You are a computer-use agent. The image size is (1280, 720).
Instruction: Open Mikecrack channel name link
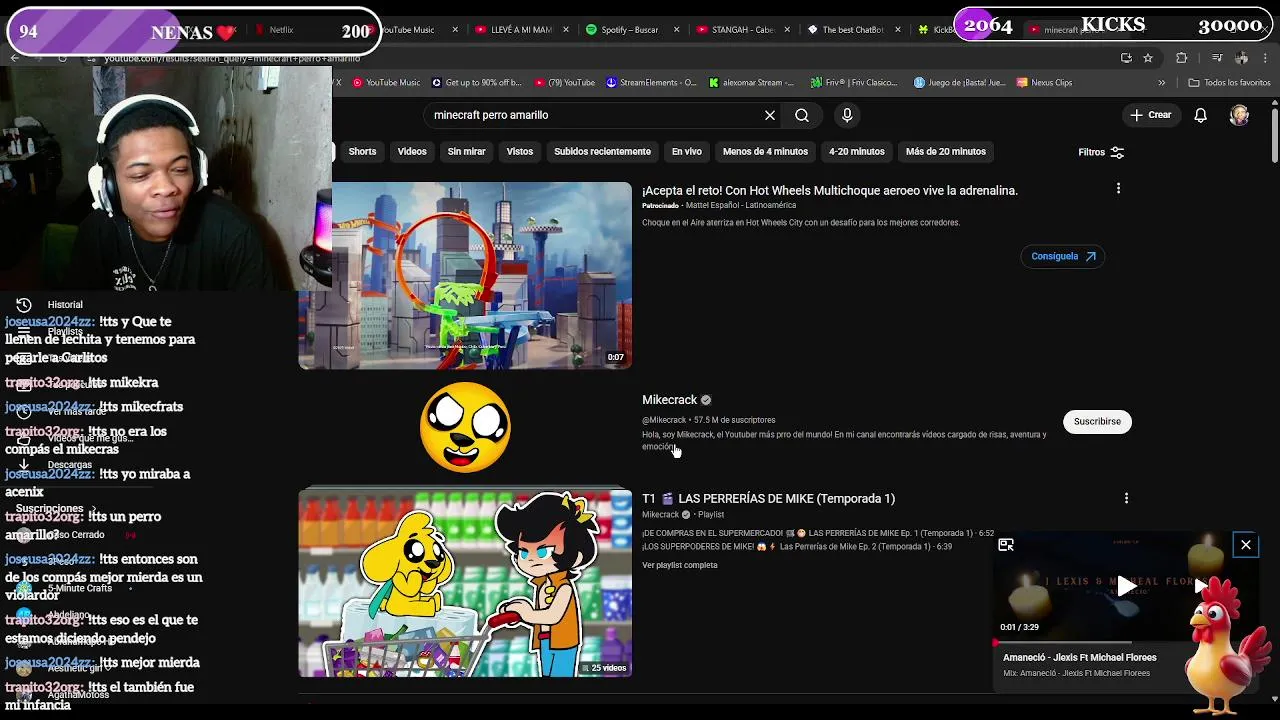pos(669,400)
